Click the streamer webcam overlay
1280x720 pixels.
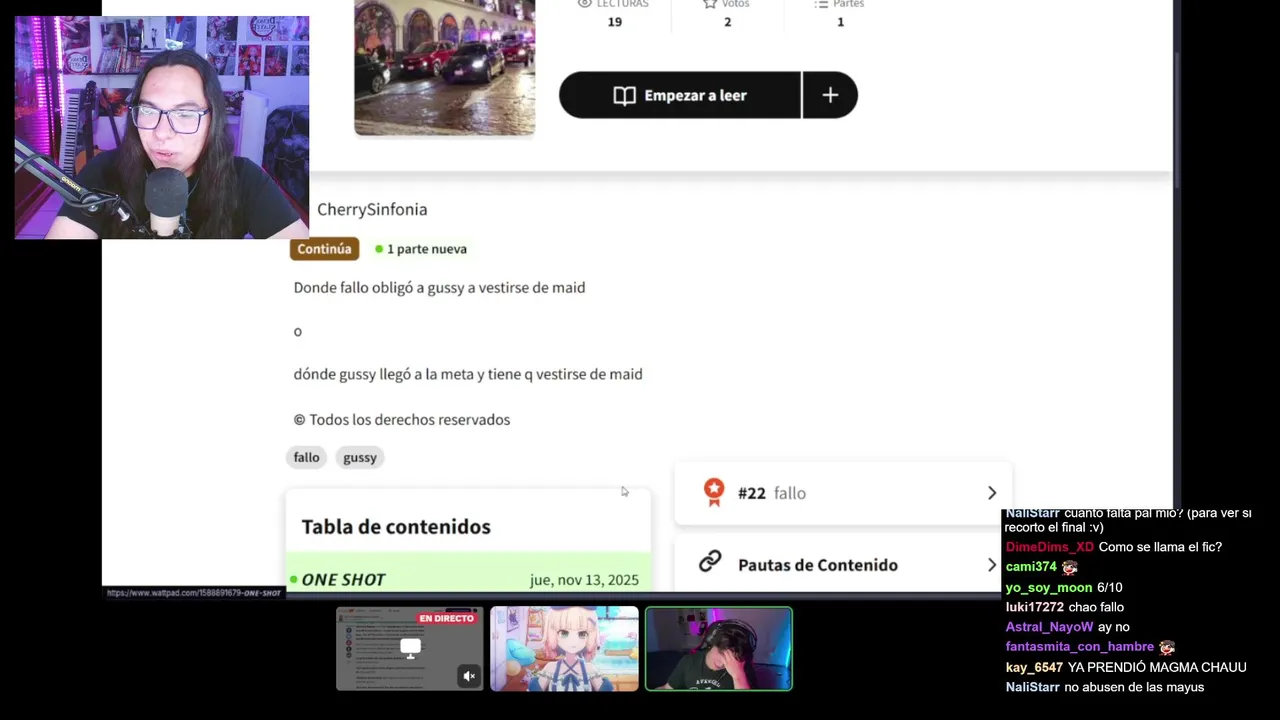162,127
